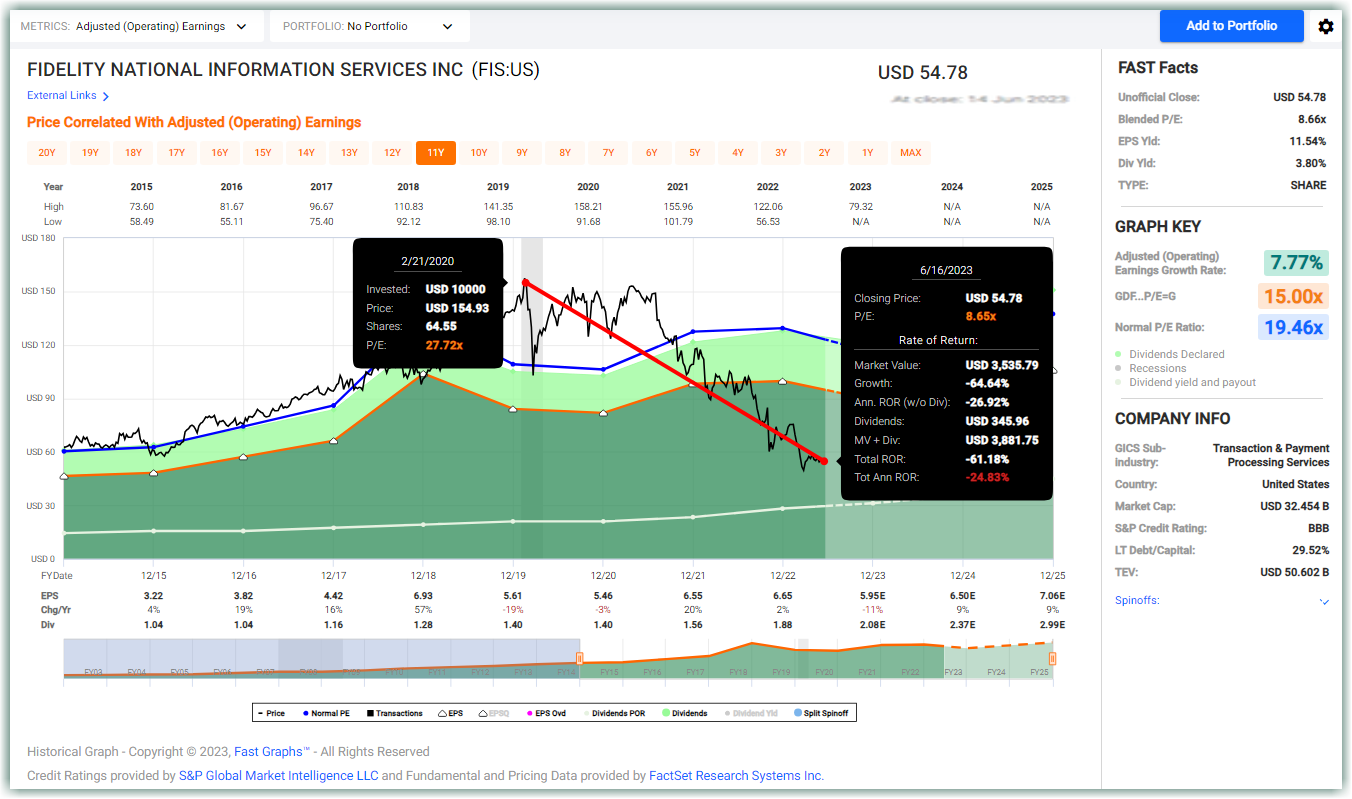Toggle the Price legend item
This screenshot has width=1352, height=799.
click(x=271, y=713)
